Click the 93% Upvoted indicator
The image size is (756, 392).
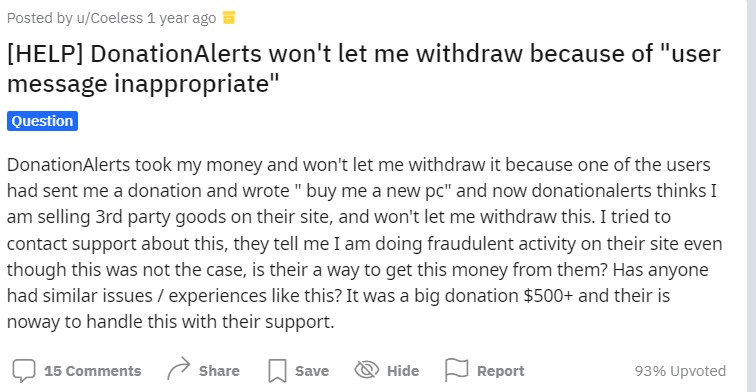[x=680, y=371]
